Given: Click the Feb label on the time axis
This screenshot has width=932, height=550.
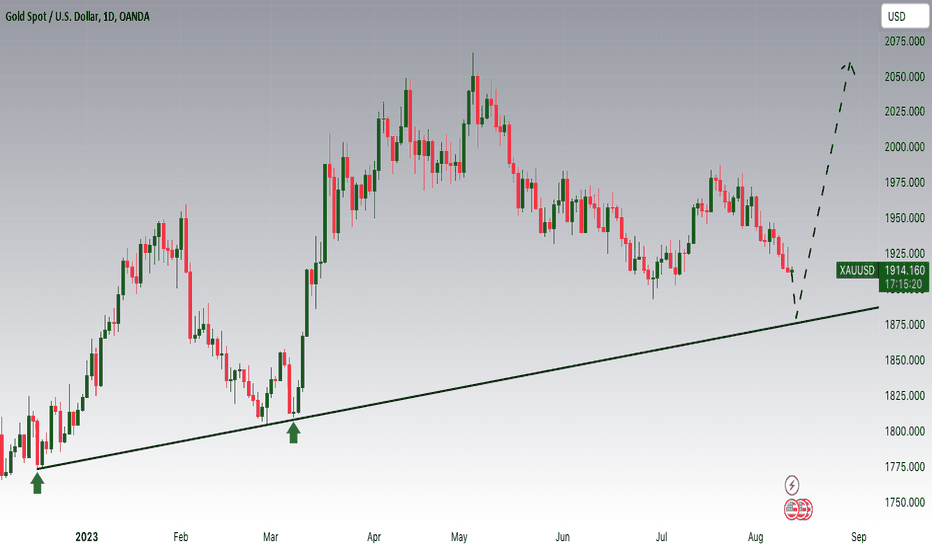Looking at the screenshot, I should pos(180,537).
